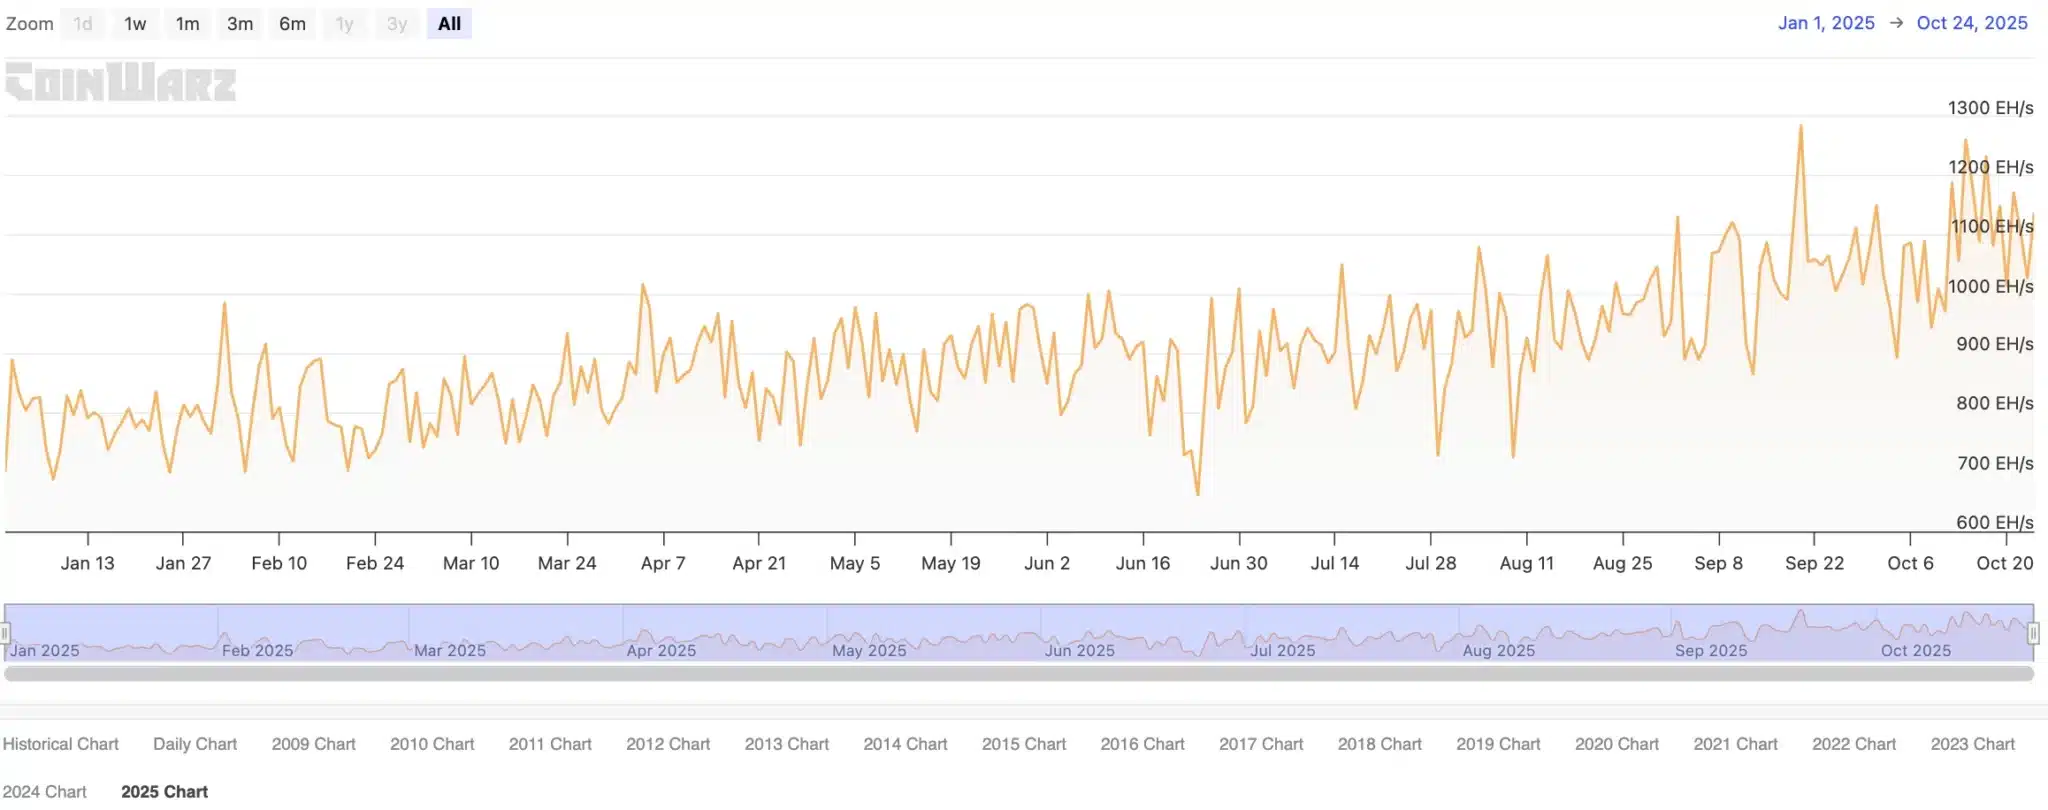Open the Historical Chart tab

60,744
